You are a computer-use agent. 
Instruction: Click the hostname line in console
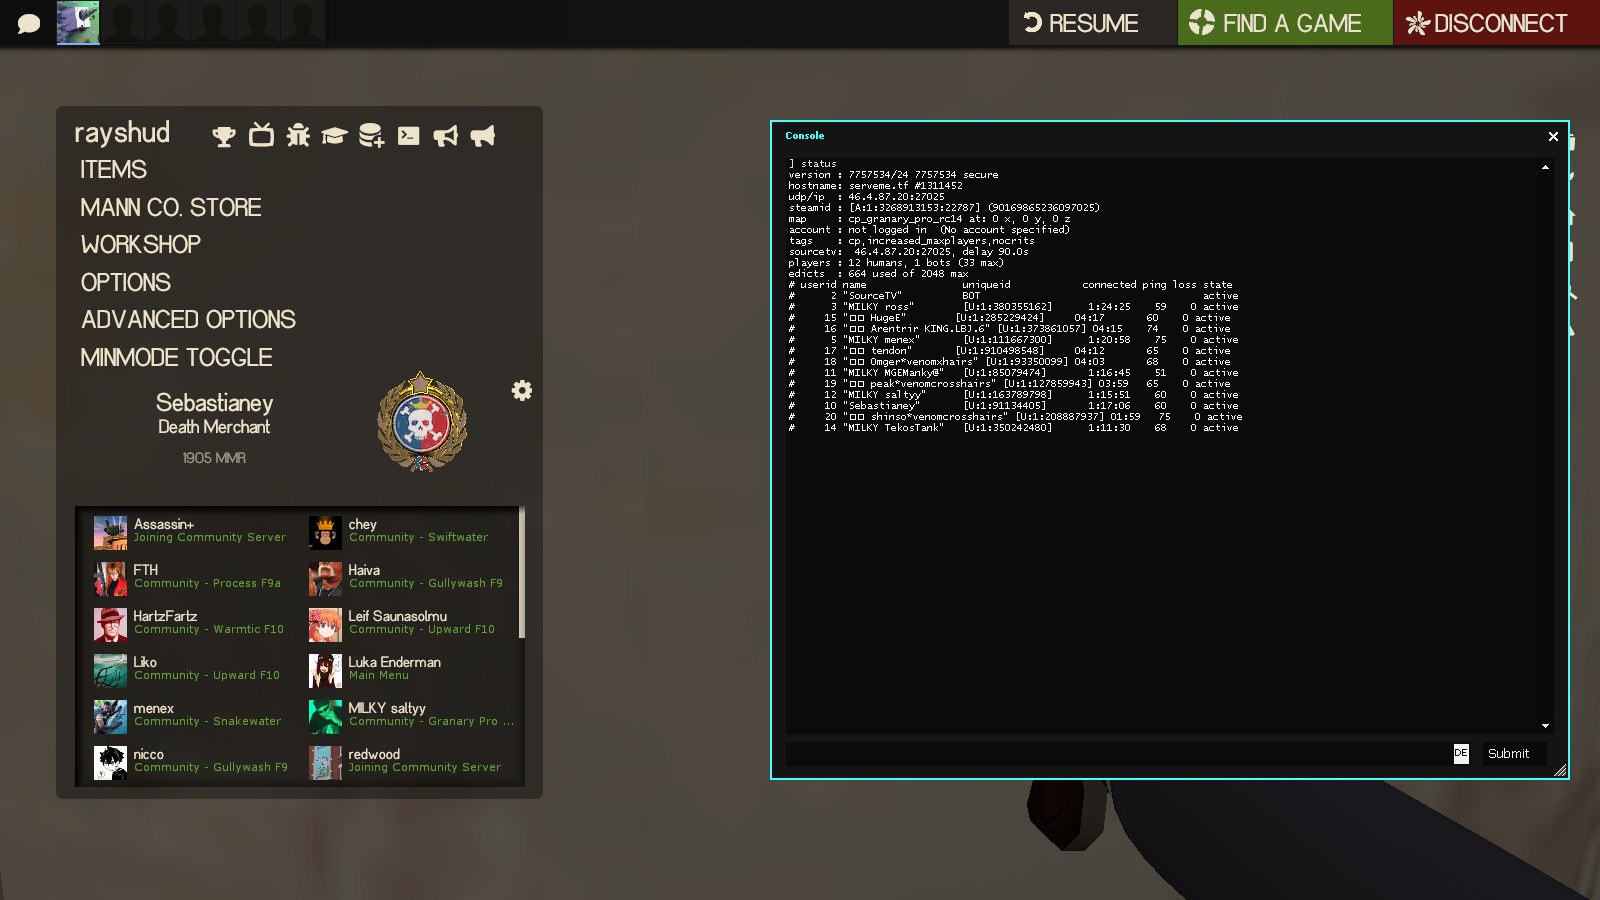coord(875,186)
